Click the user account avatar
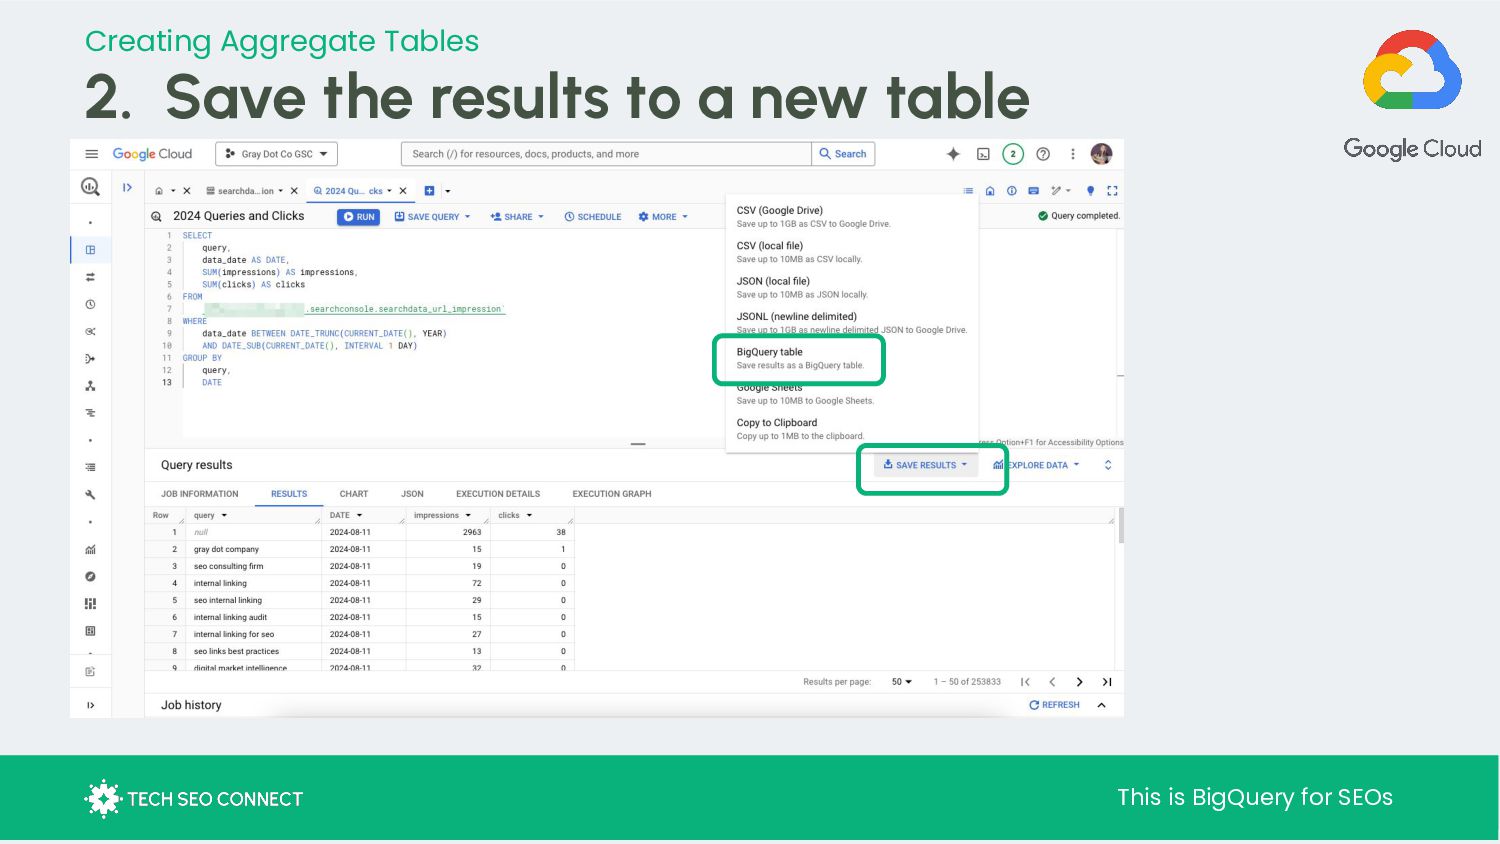1500x844 pixels. pos(1101,154)
